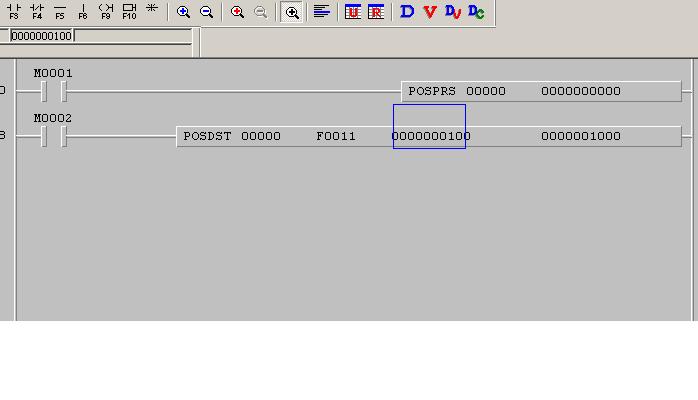Click the red R toolbar icon

coord(376,12)
